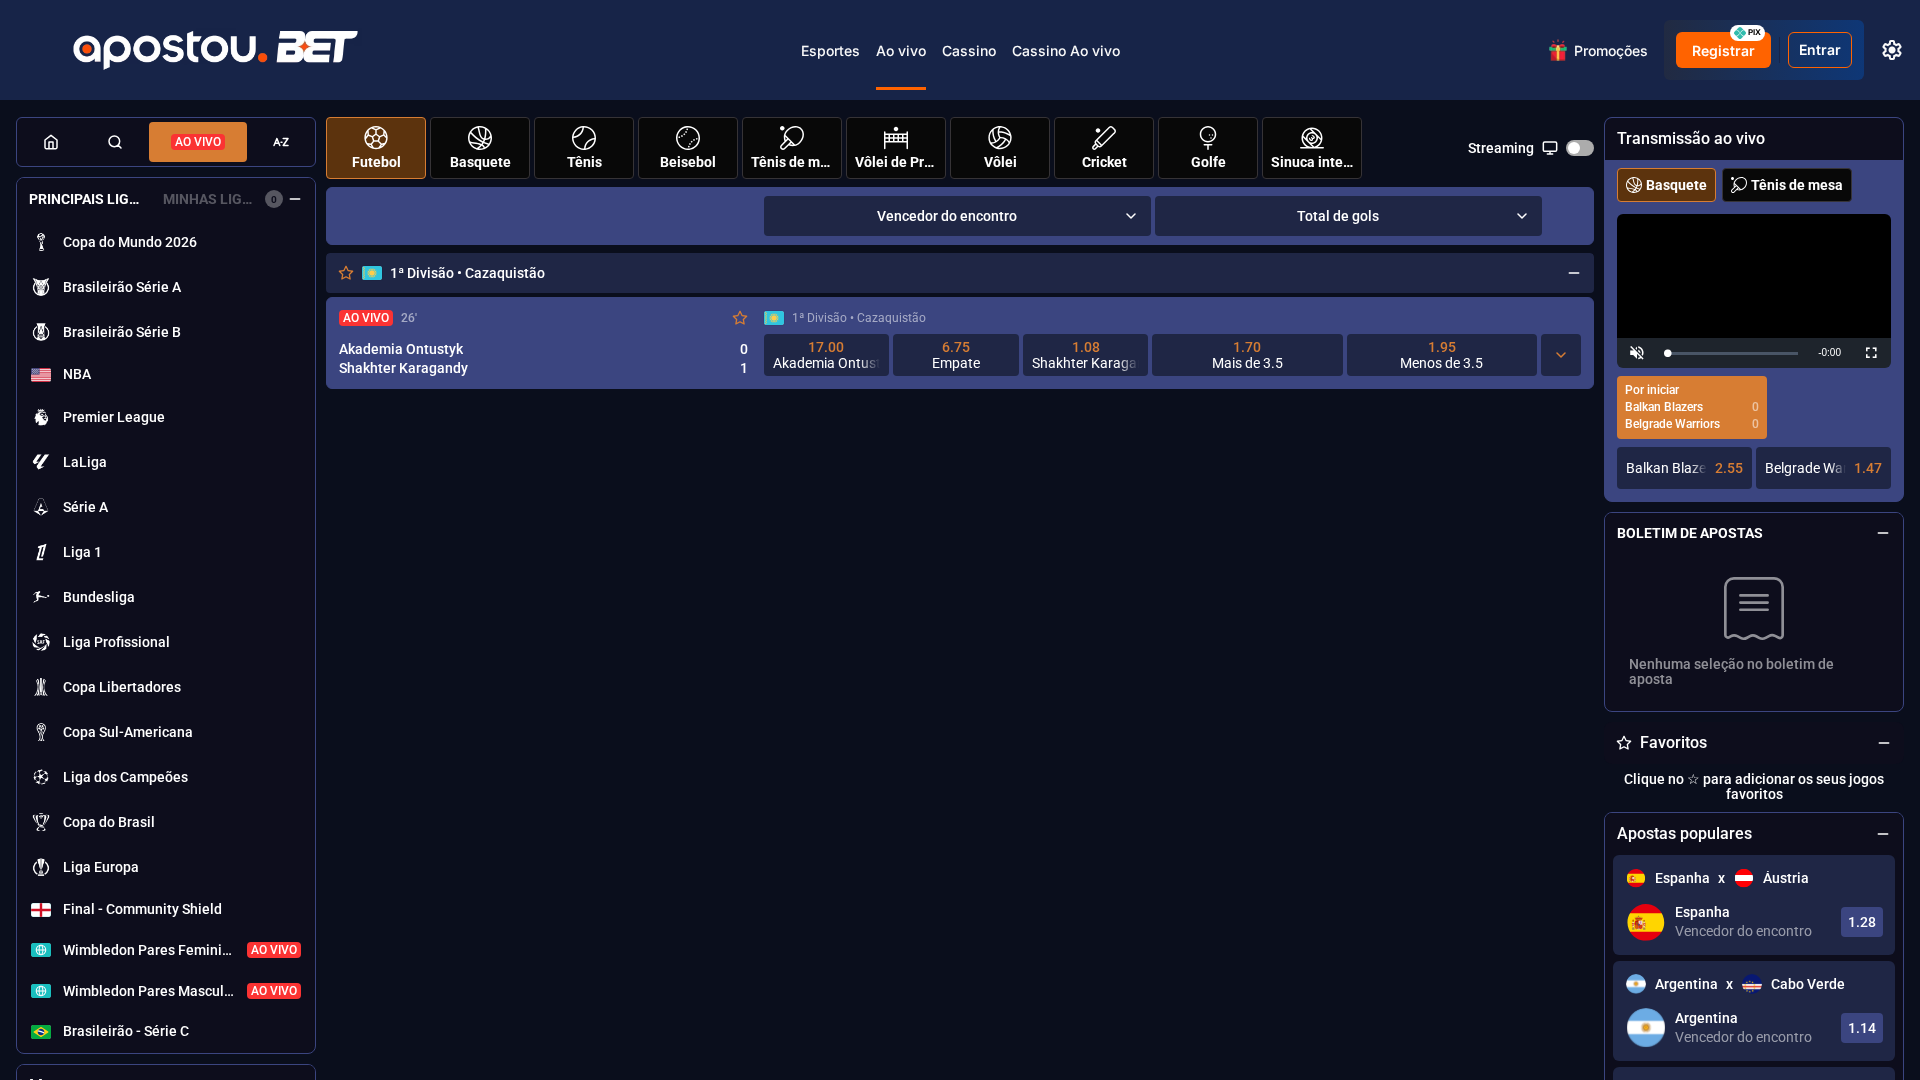This screenshot has height=1080, width=1920.
Task: Open the Premier League entry
Action: pyautogui.click(x=166, y=417)
